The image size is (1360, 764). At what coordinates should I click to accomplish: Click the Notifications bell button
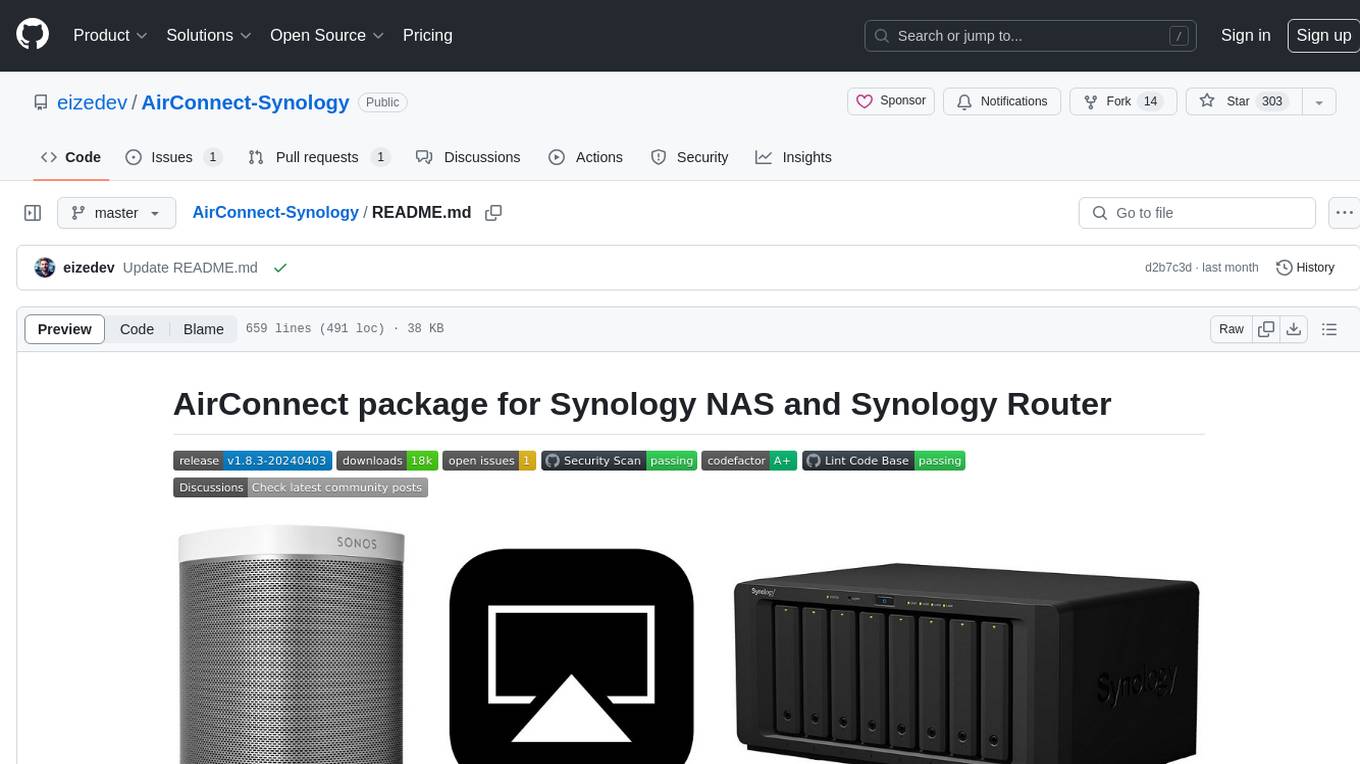(1002, 101)
